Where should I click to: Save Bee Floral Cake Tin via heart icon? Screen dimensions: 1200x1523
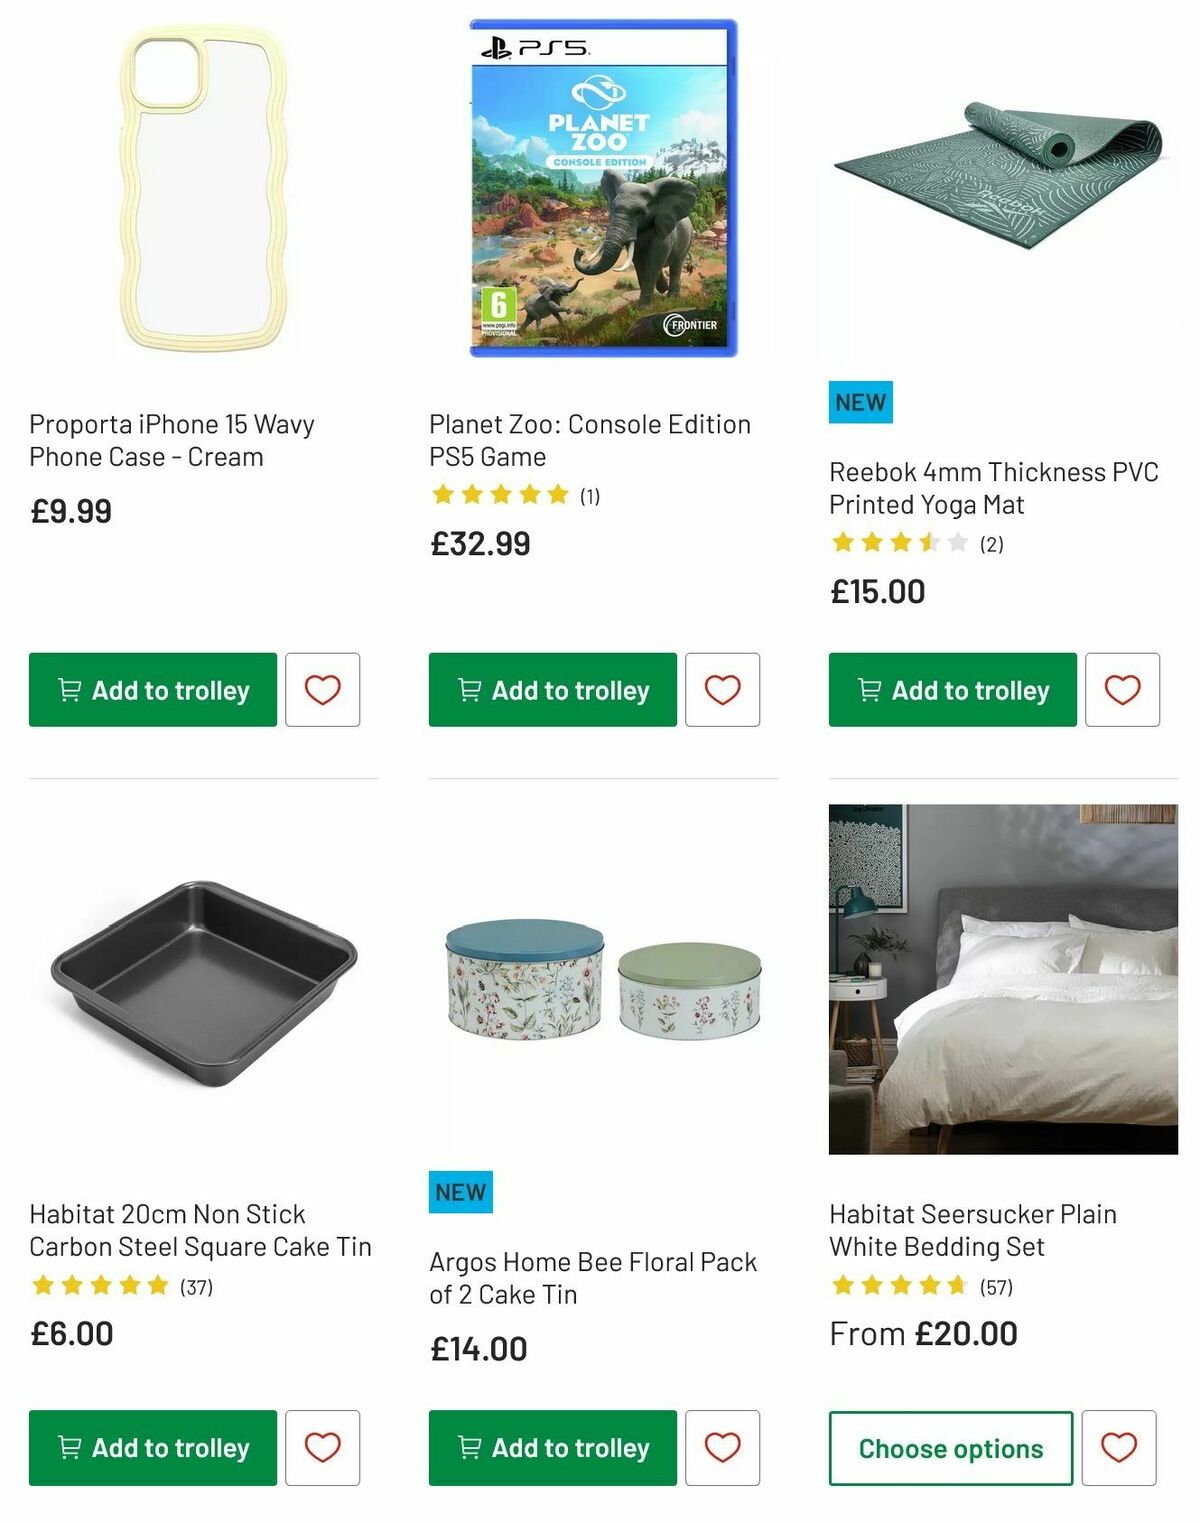tap(722, 1447)
